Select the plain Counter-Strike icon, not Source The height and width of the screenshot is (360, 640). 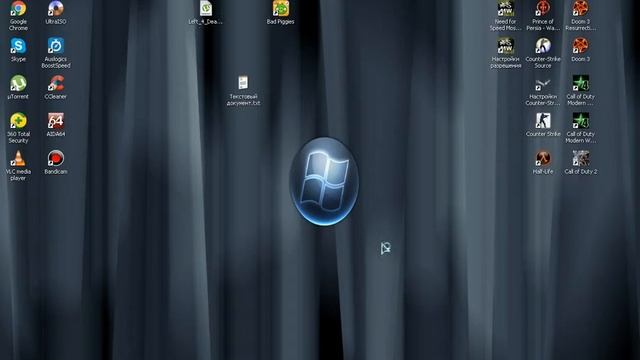(x=543, y=121)
